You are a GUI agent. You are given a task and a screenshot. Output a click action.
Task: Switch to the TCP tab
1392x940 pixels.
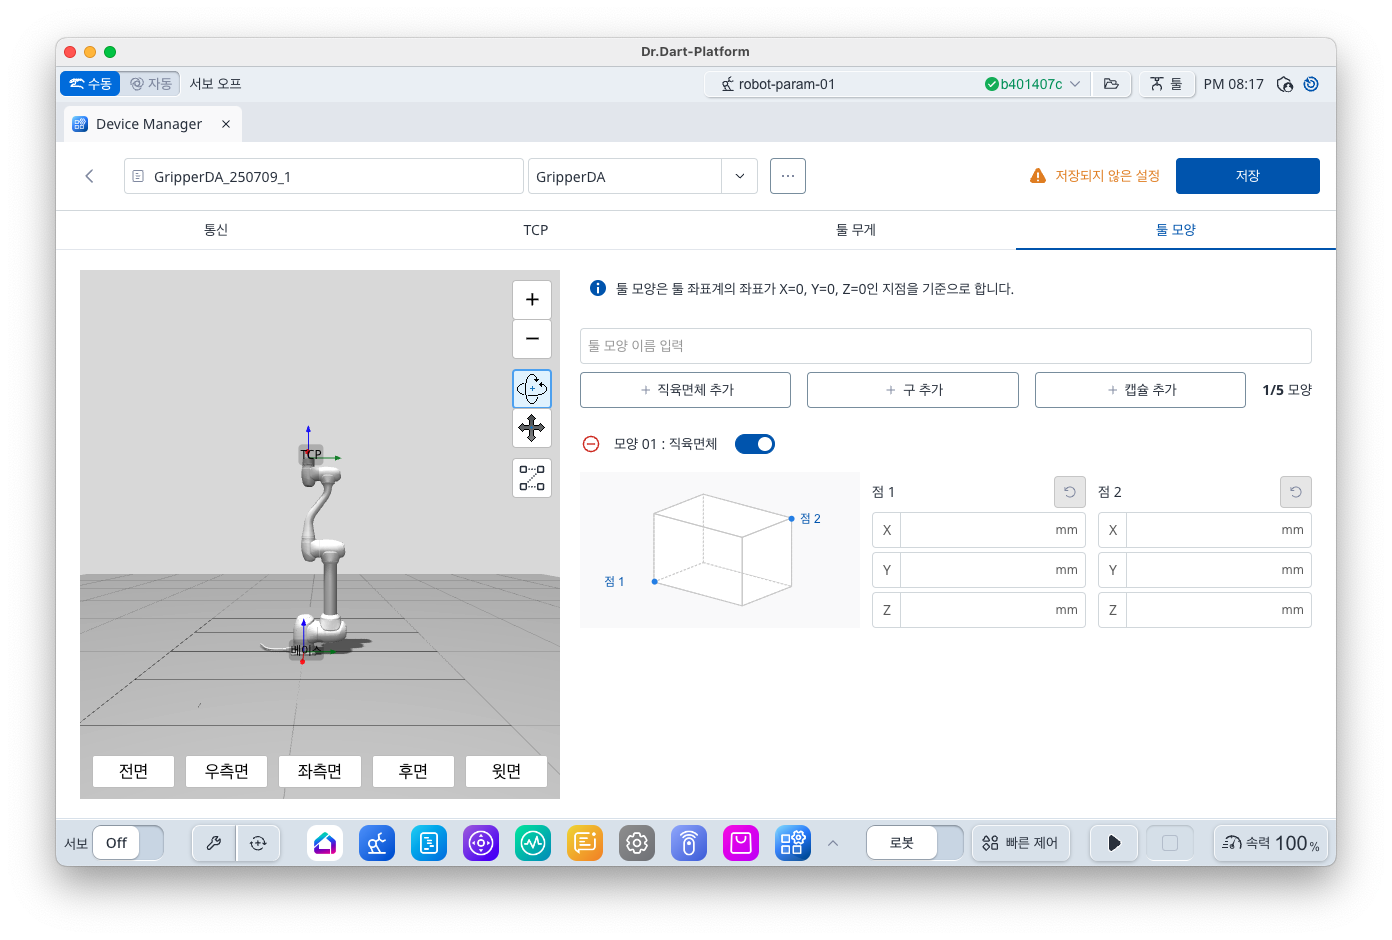coord(536,230)
